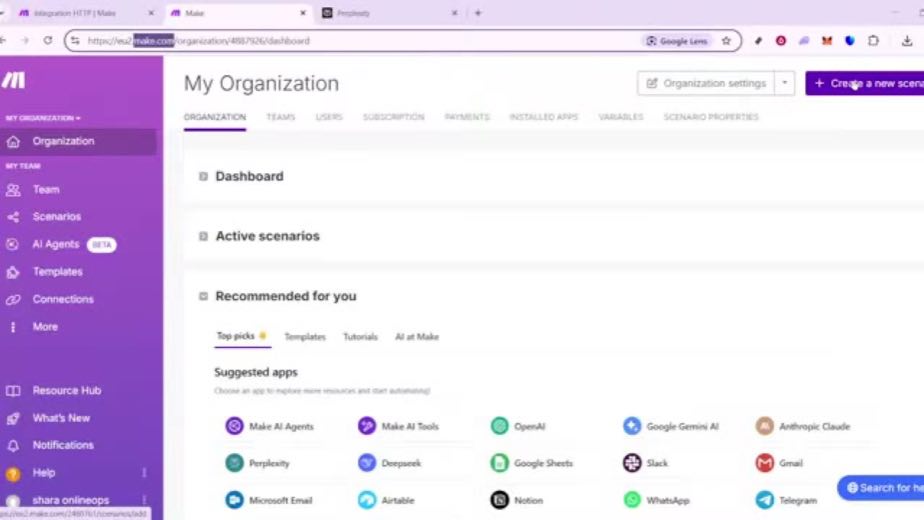This screenshot has width=924, height=520.
Task: Collapse the Active scenarios section
Action: point(203,236)
